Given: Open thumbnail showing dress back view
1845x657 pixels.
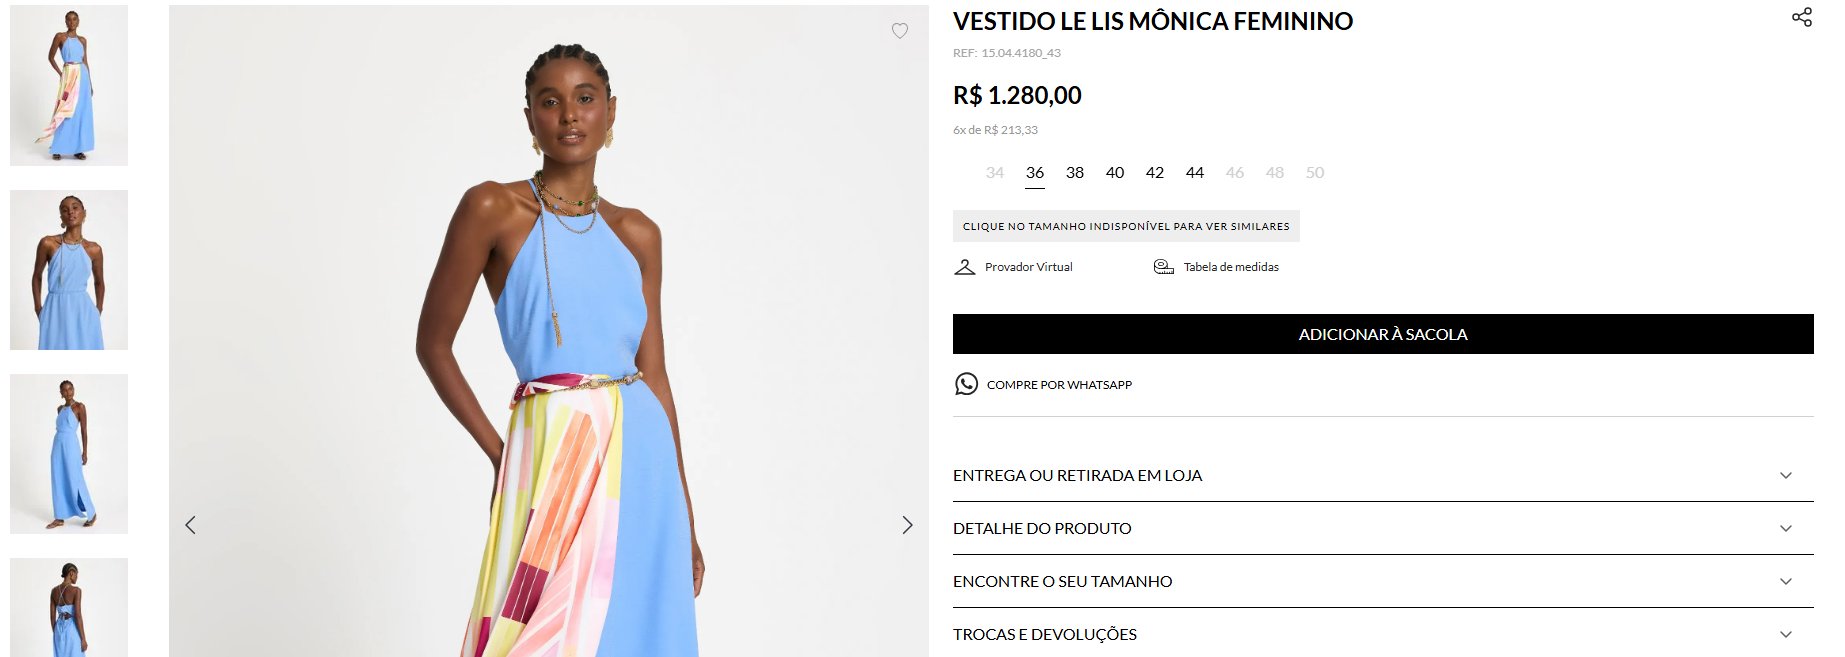Looking at the screenshot, I should tap(69, 607).
